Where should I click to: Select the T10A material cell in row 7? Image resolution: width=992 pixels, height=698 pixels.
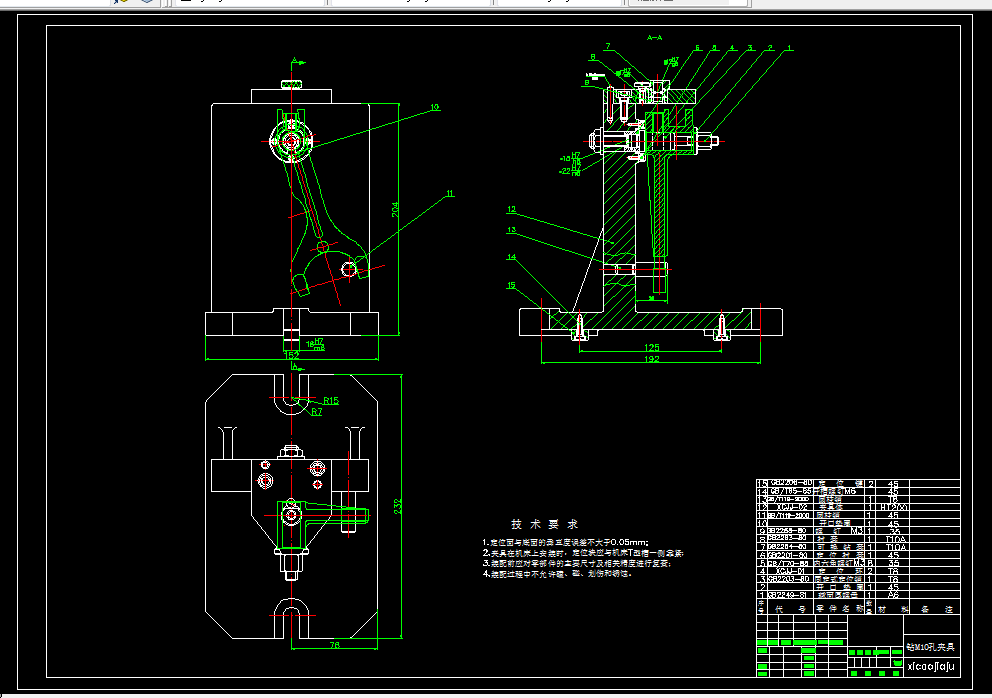(895, 547)
